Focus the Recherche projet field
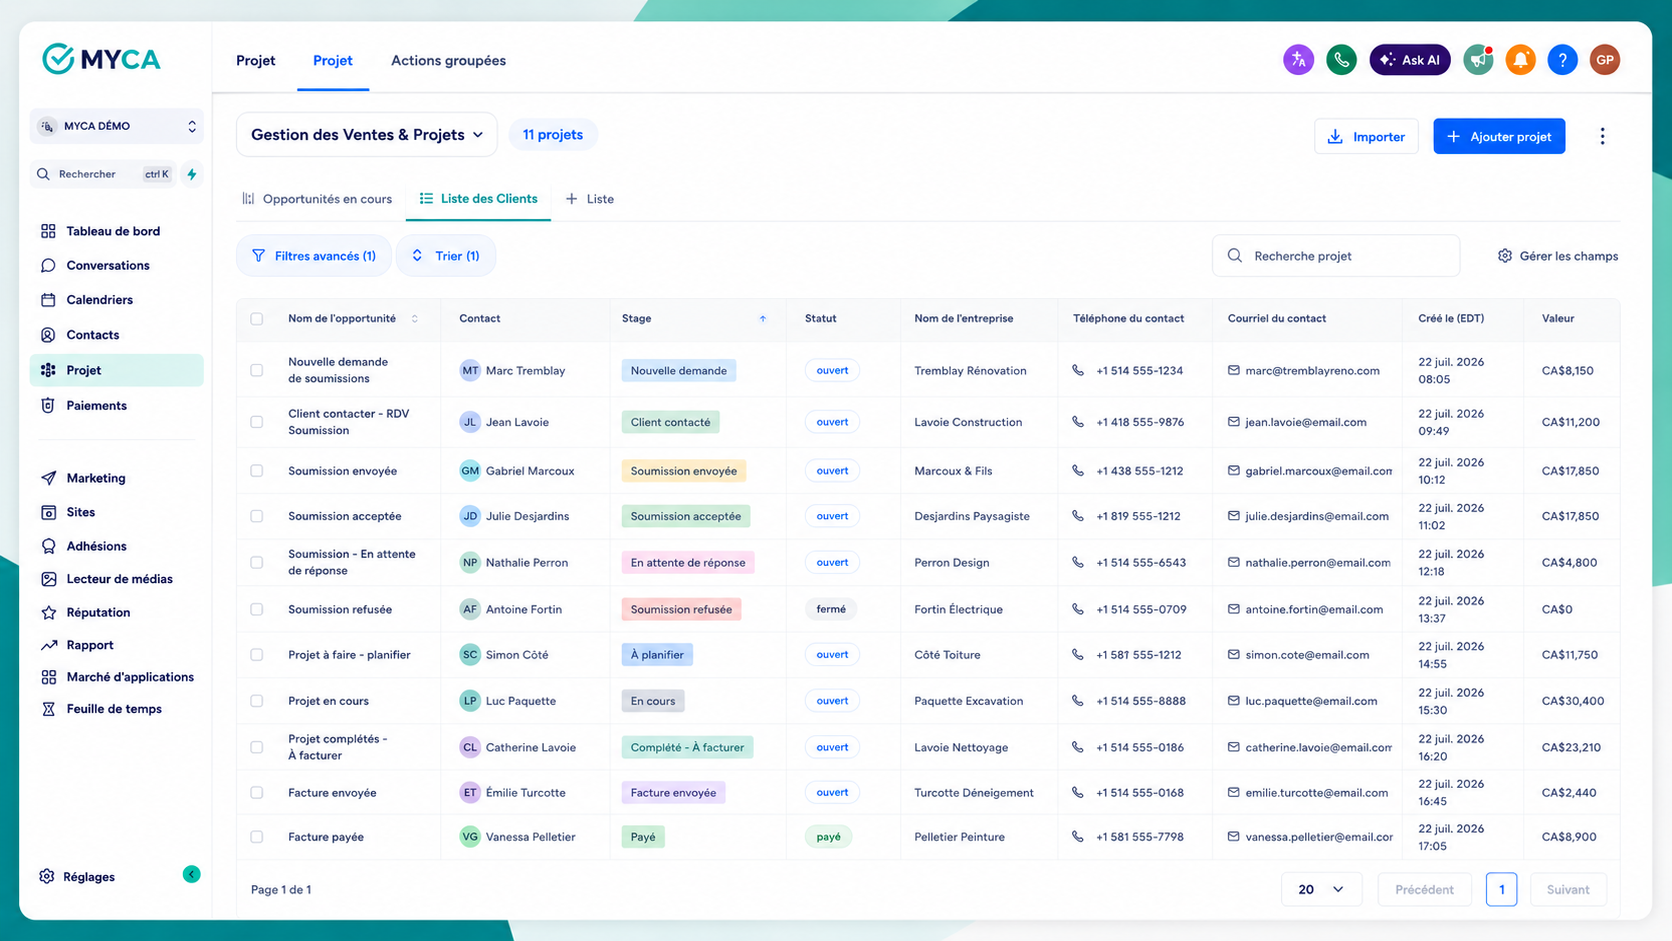 click(1336, 256)
